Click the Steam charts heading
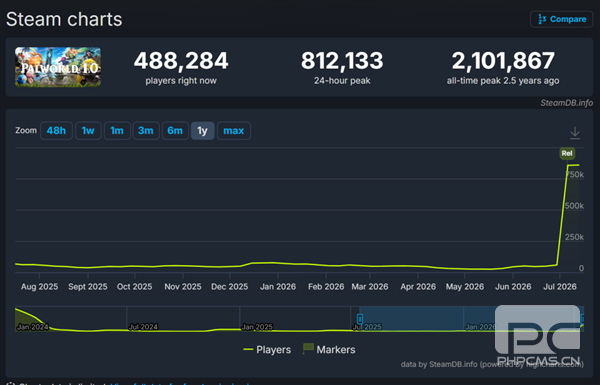The height and width of the screenshot is (385, 600). coord(64,20)
